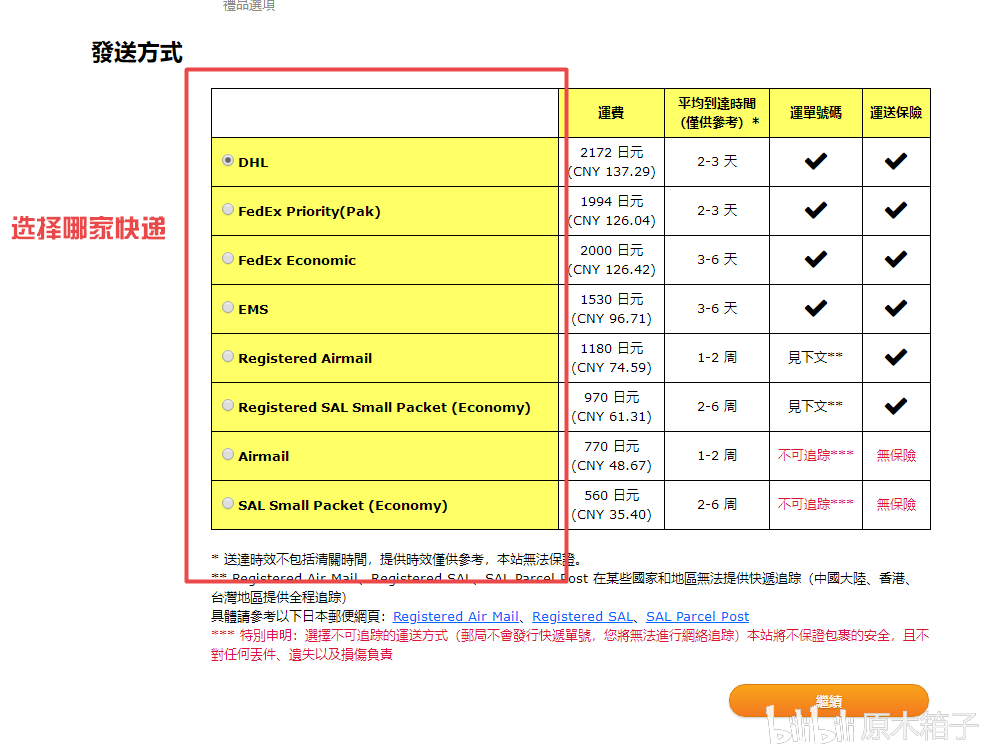Click the 970 日元 Registered SAL price
Viewport: 982px width, 744px height.
tap(611, 406)
